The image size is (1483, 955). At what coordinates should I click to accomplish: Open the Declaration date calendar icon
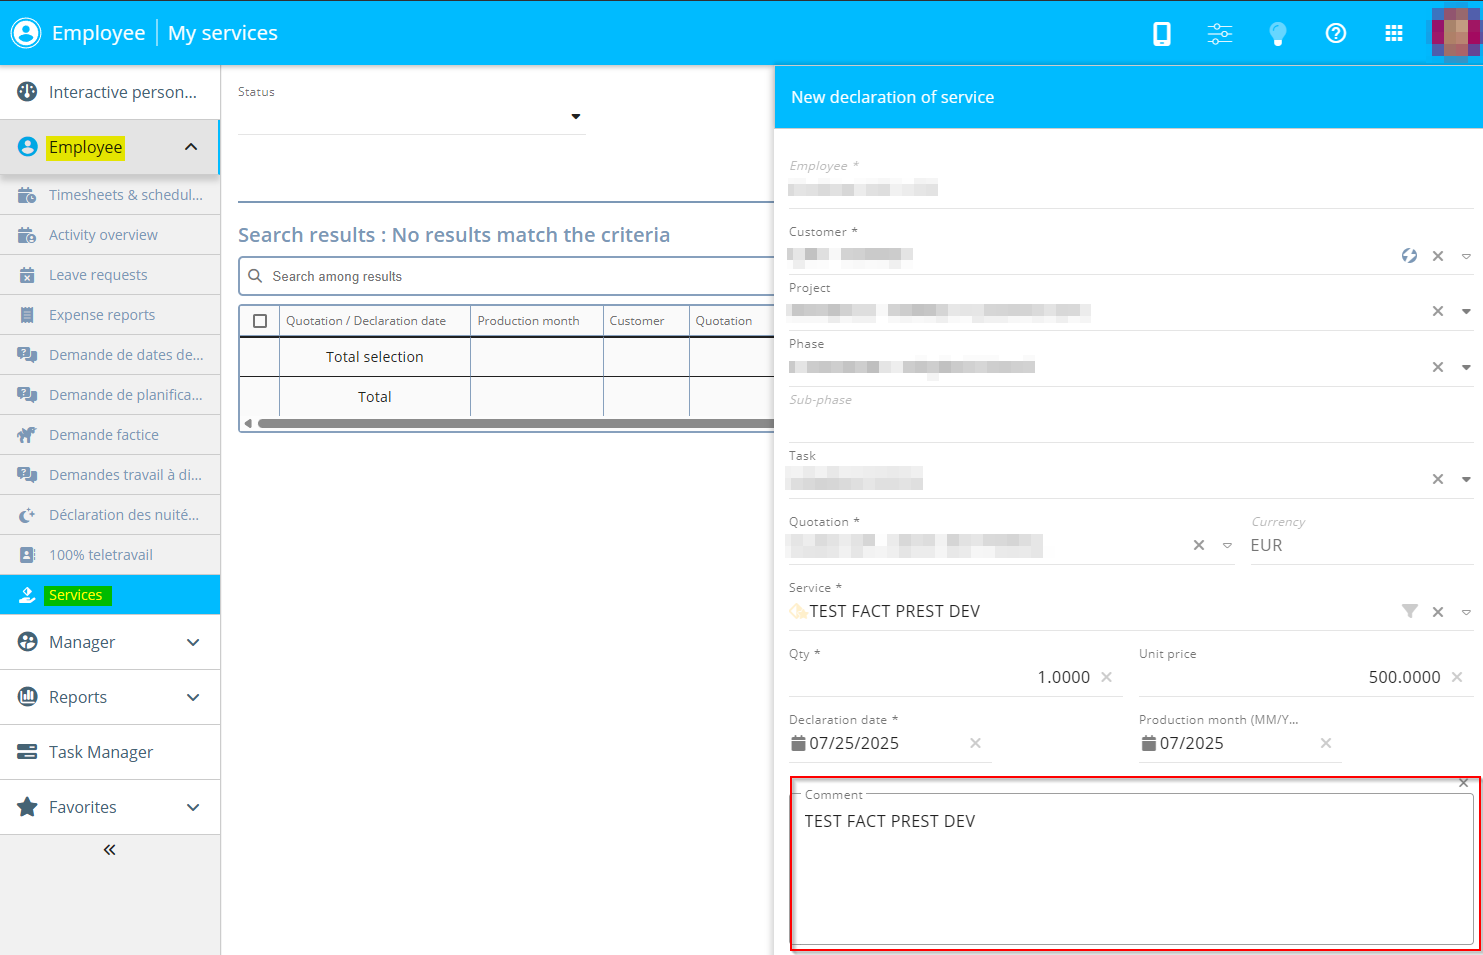[x=798, y=743]
